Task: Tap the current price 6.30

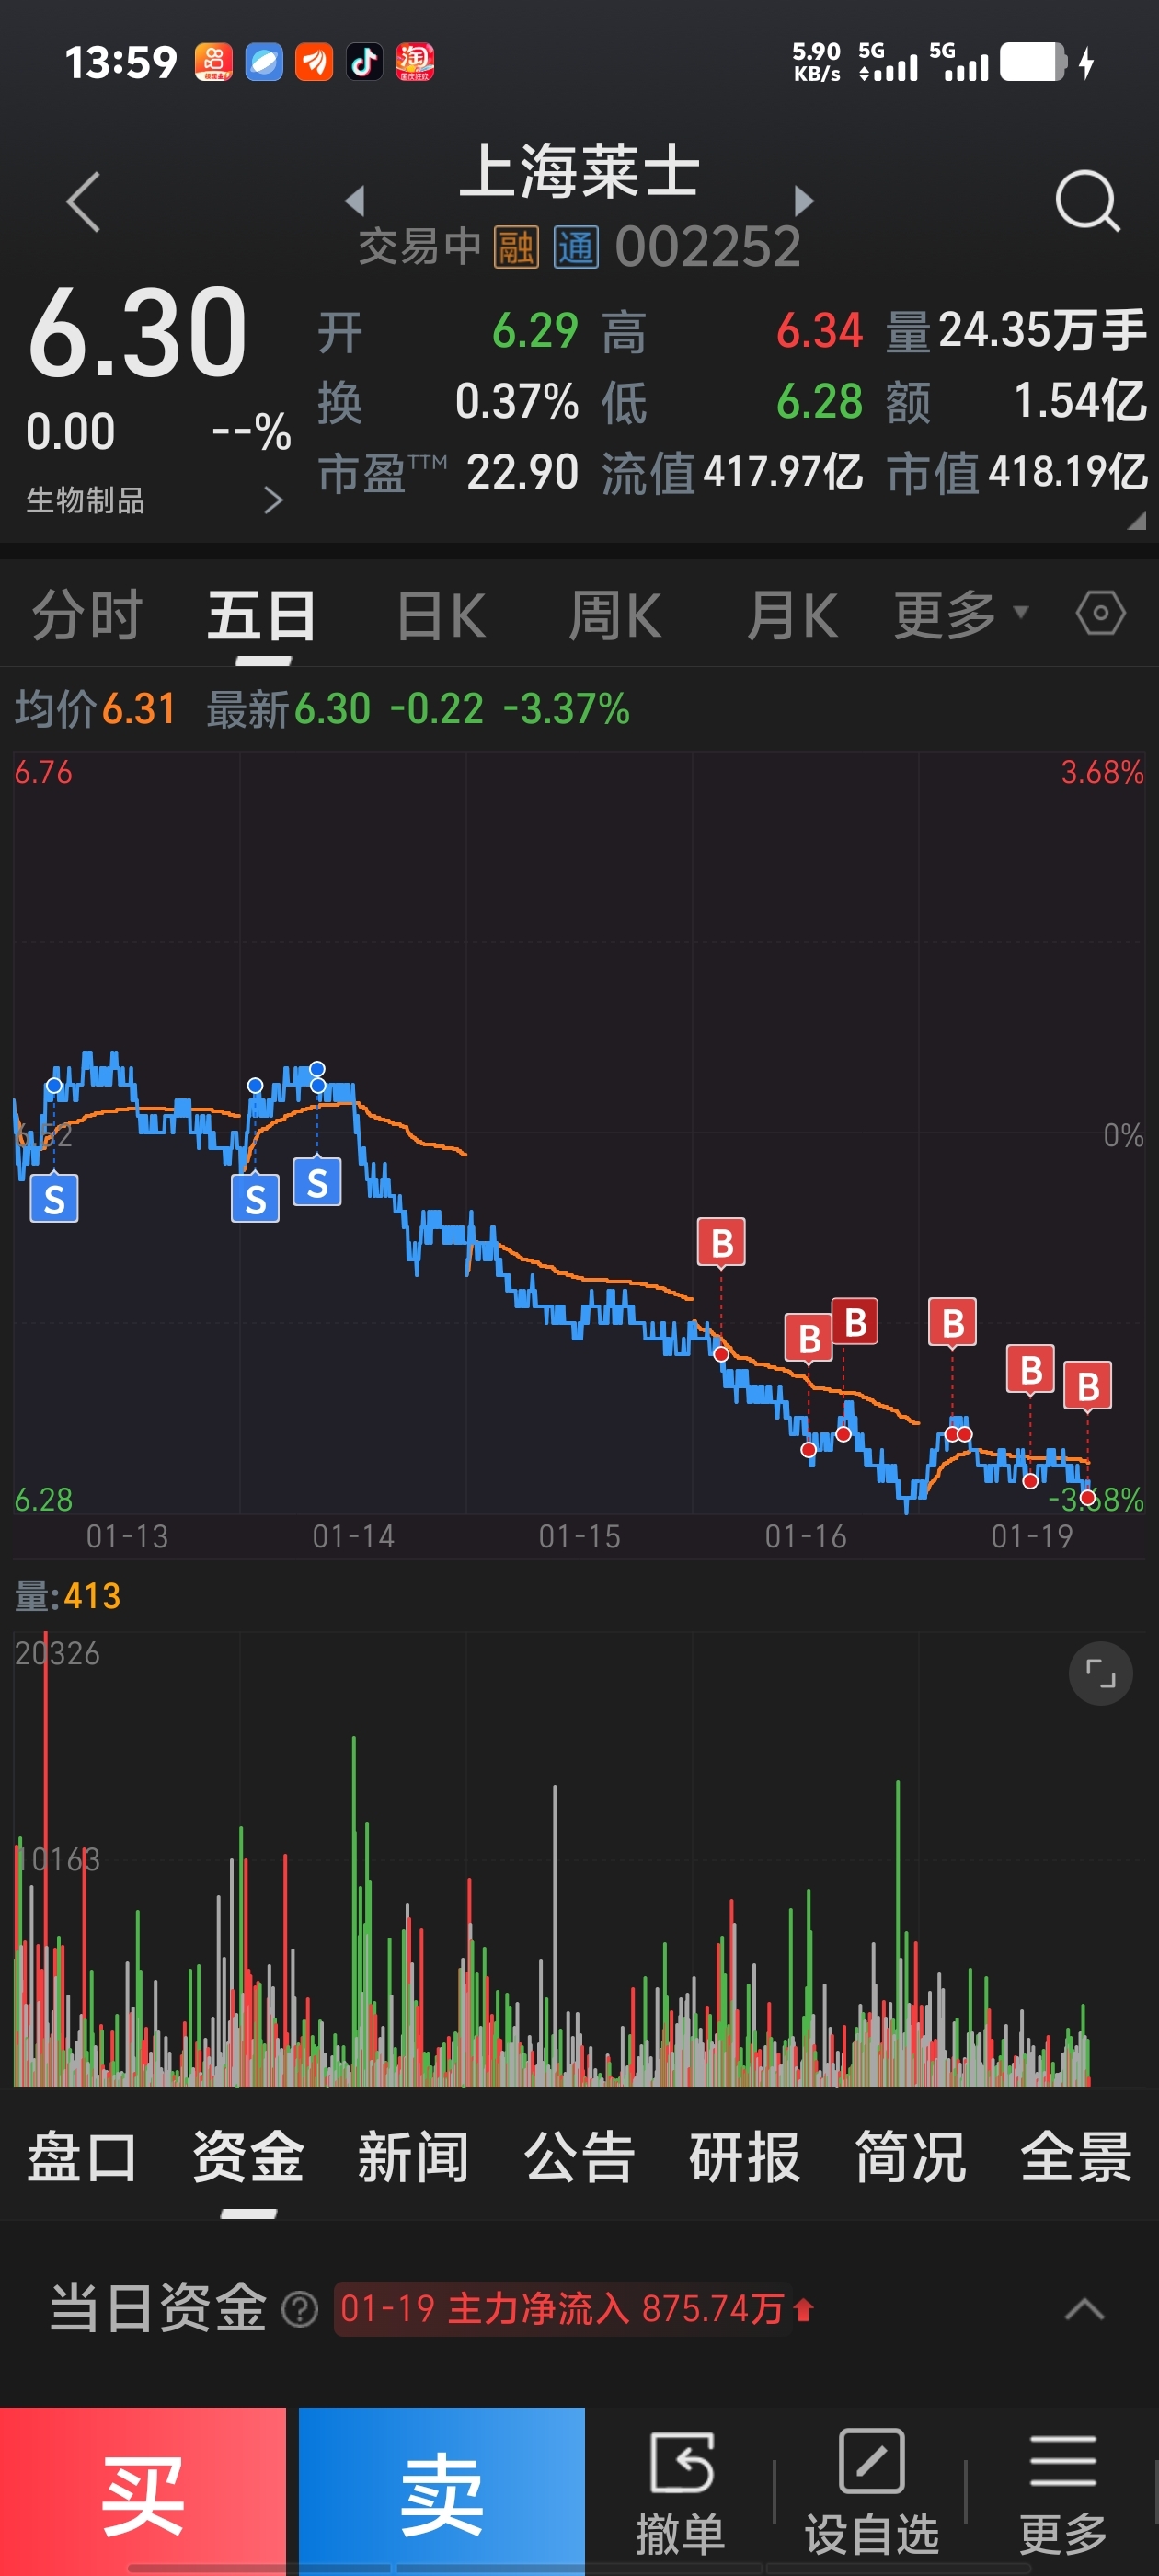Action: pos(138,332)
